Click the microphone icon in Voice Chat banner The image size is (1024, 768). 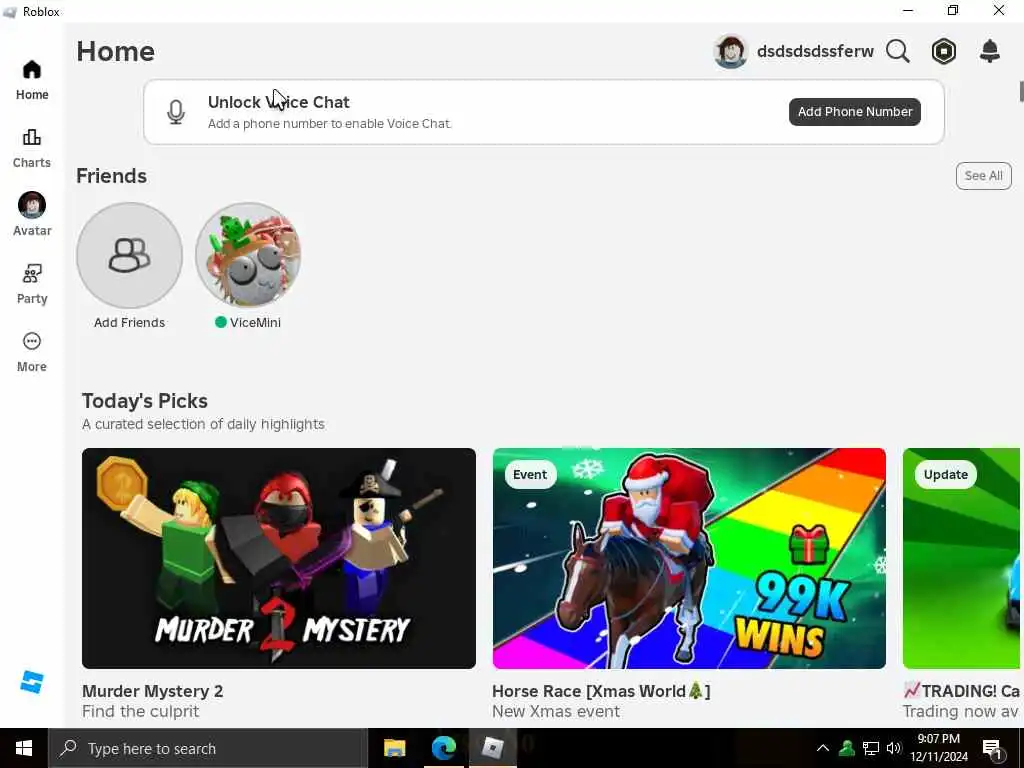coord(176,112)
